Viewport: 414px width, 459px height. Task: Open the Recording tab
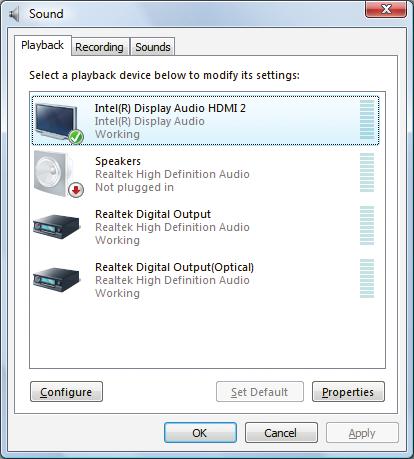(x=99, y=47)
